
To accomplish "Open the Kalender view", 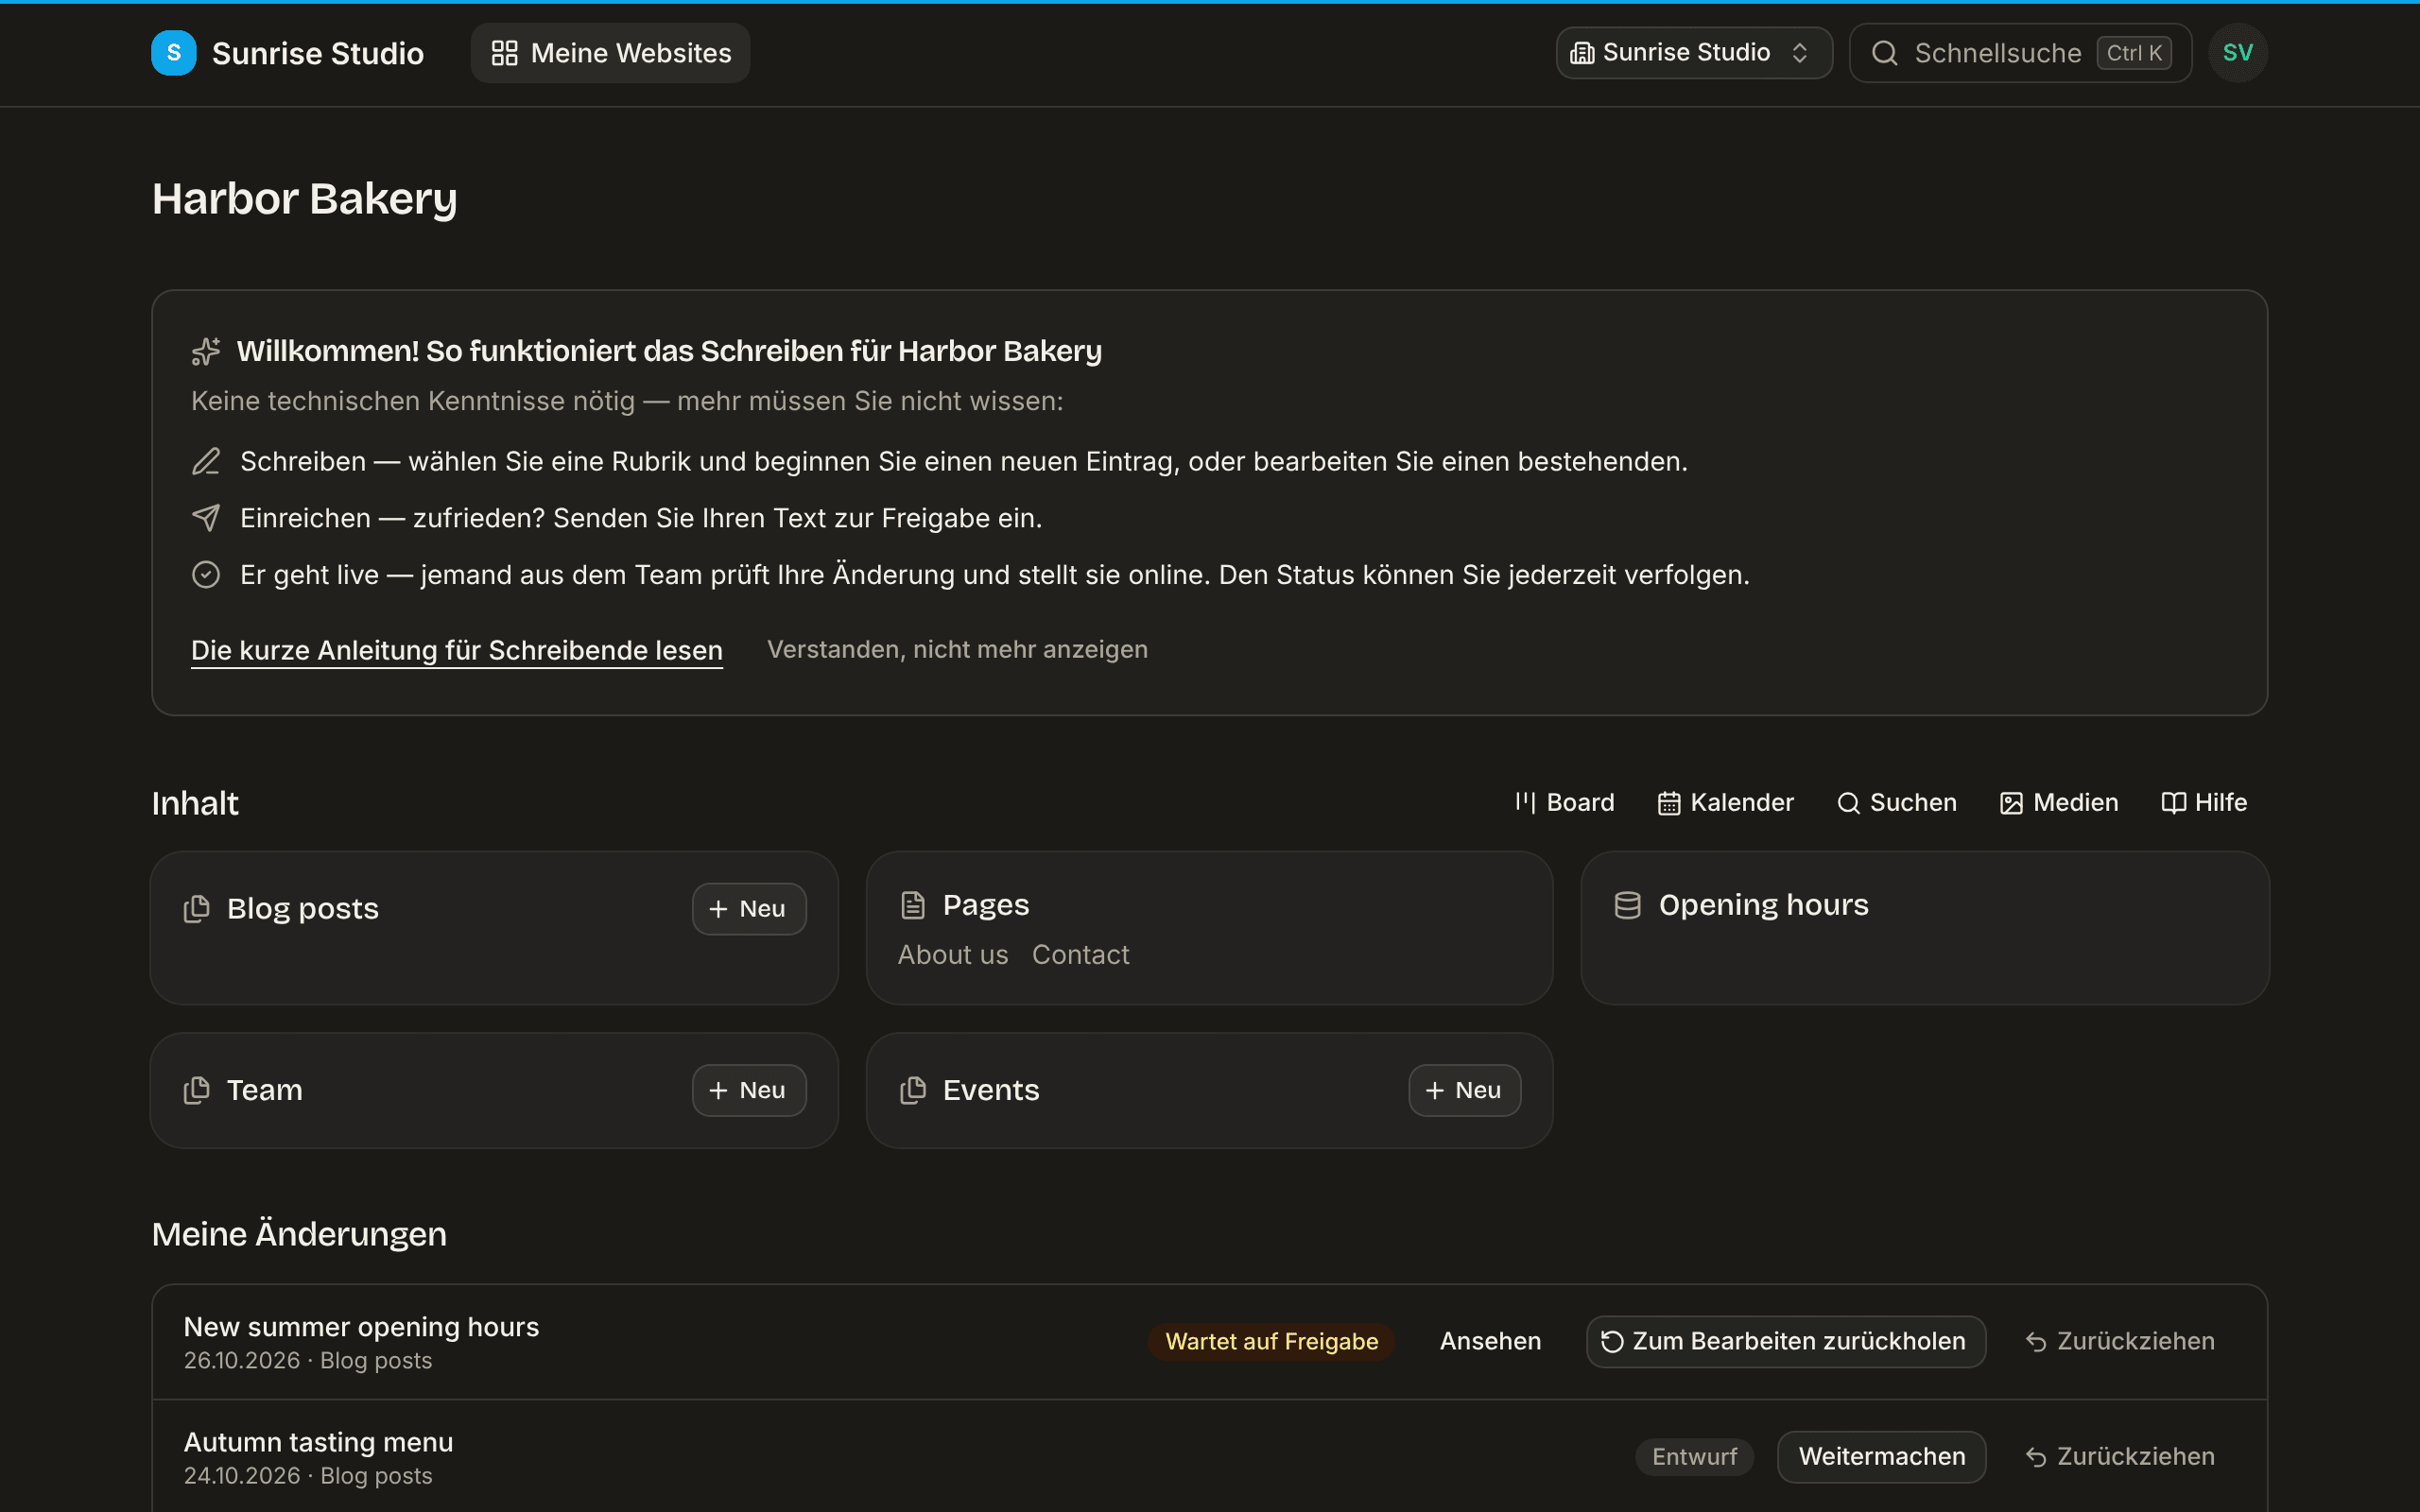I will 1726,803.
